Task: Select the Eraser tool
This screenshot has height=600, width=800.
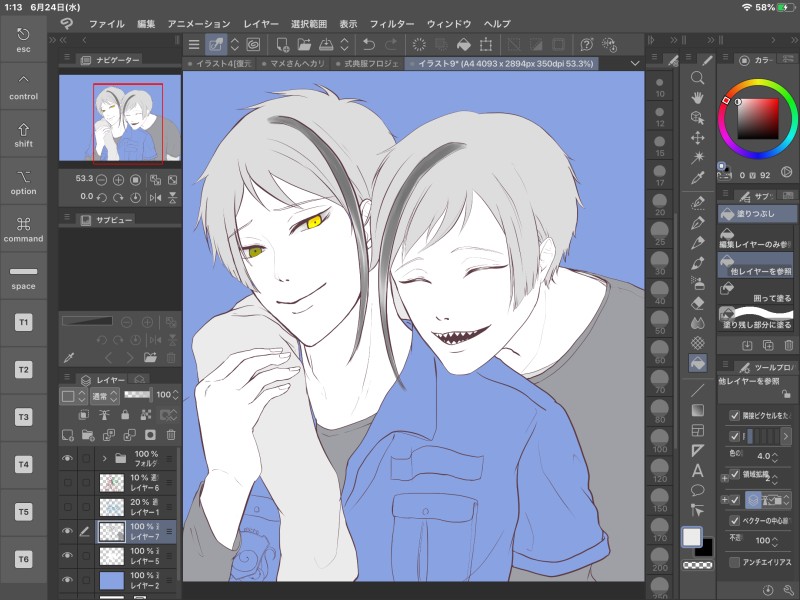Action: 697,303
